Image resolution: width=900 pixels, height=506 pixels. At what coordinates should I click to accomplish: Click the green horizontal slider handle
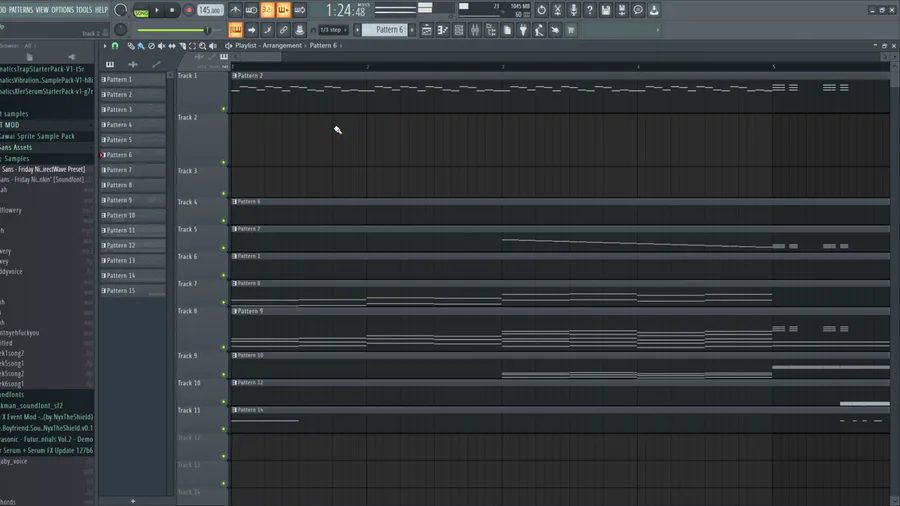pos(207,30)
